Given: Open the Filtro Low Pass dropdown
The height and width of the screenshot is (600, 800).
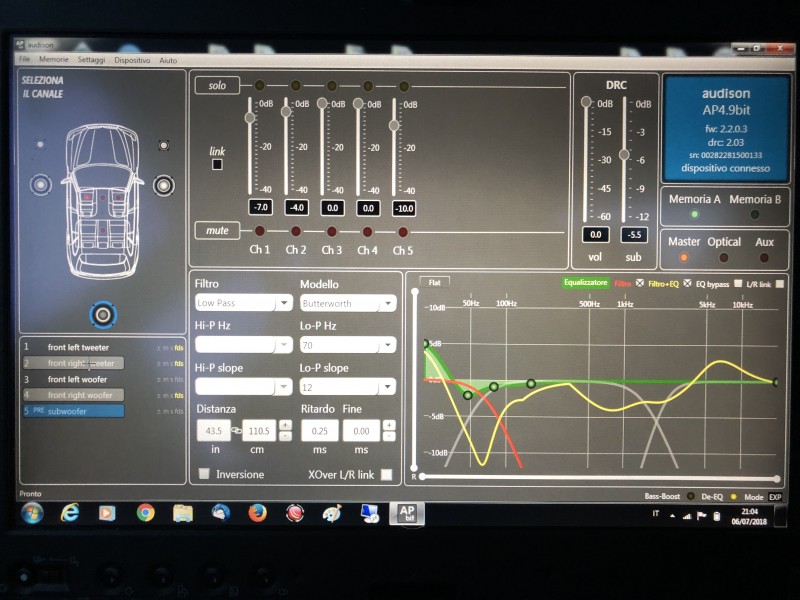Looking at the screenshot, I should [244, 303].
